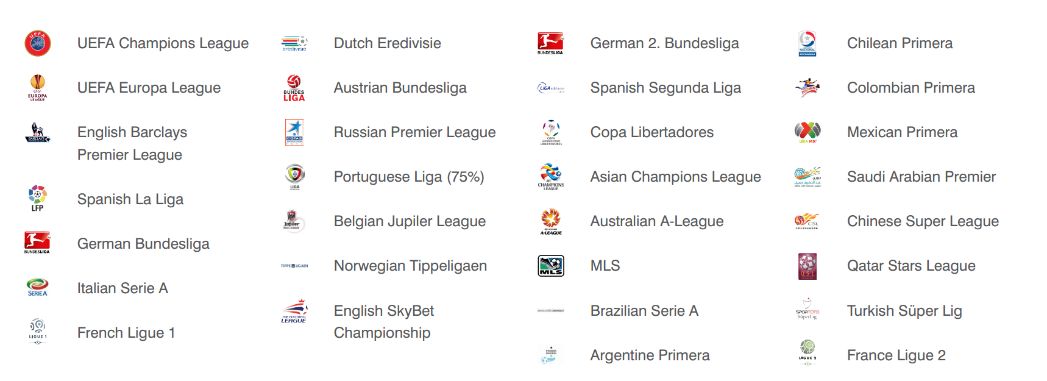Click the Portuguese Liga (75%) label
The width and height of the screenshot is (1047, 381).
[409, 177]
